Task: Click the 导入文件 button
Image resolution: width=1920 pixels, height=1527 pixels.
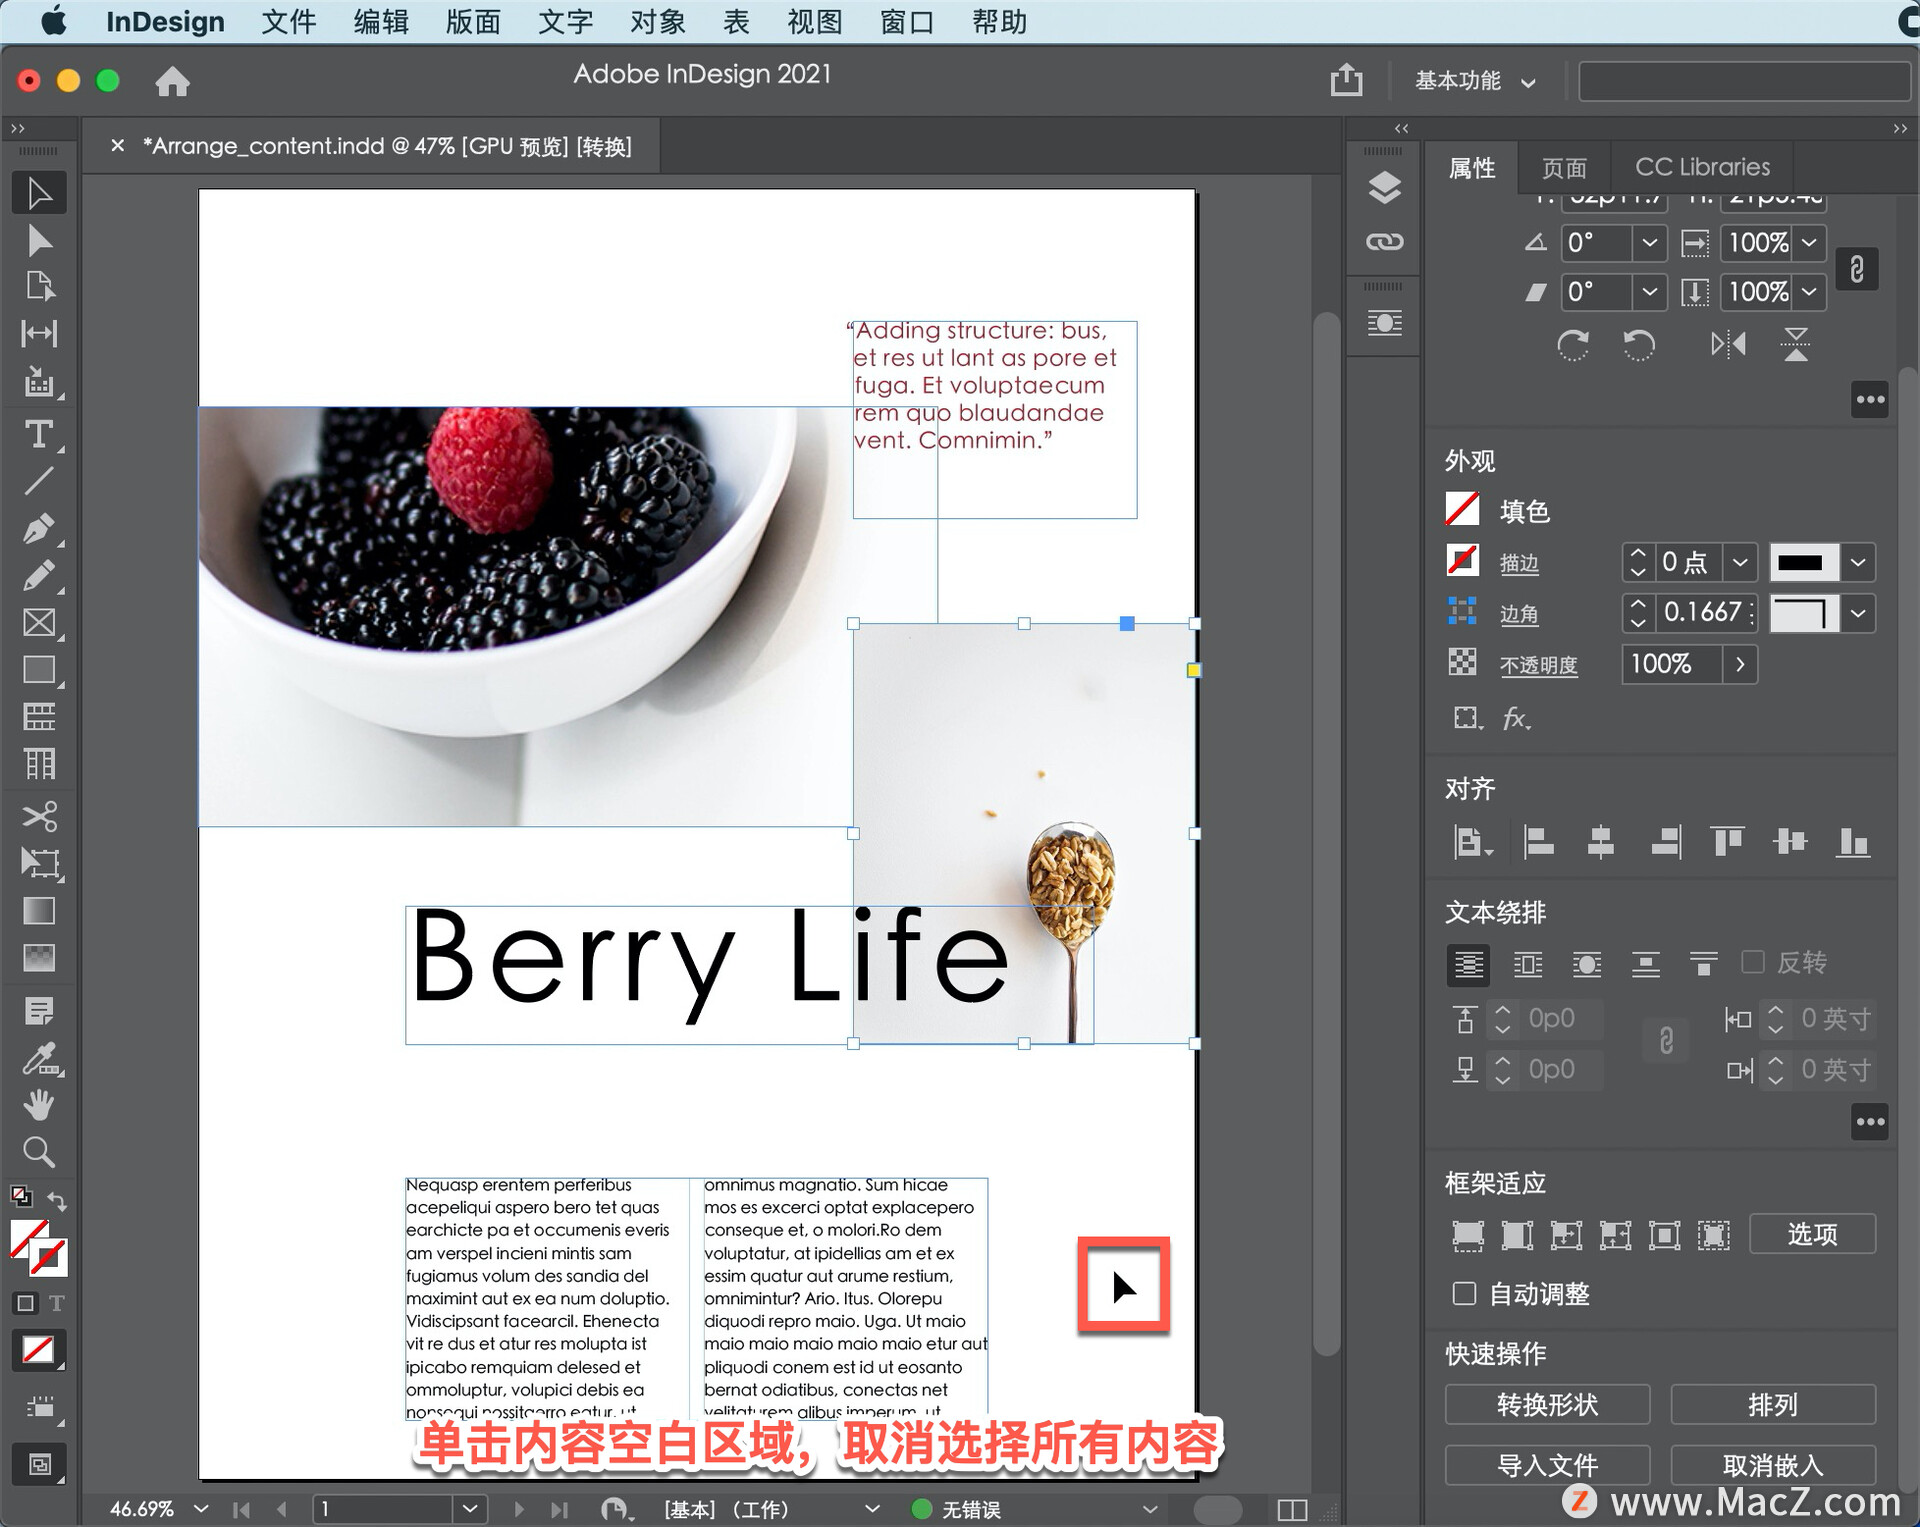Action: click(x=1547, y=1465)
